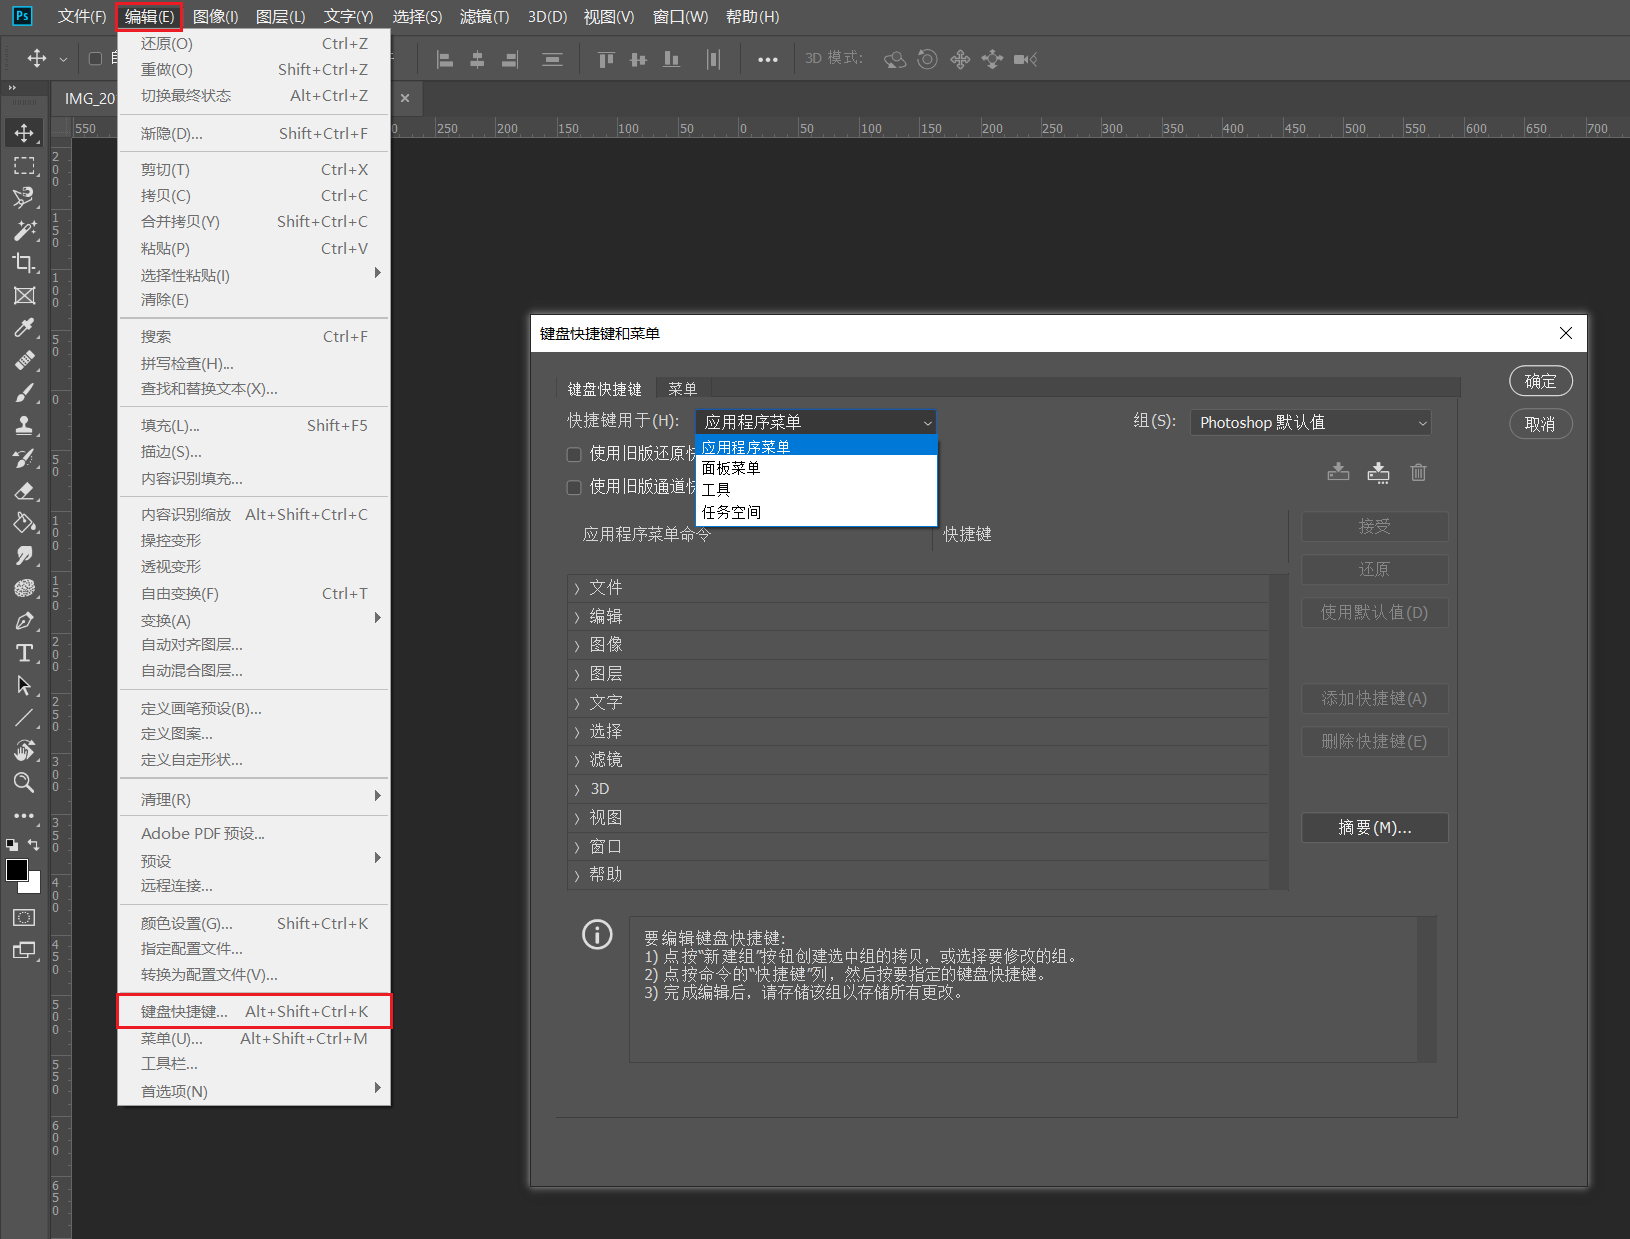The width and height of the screenshot is (1630, 1239).
Task: Switch to the 菜单 tab
Action: coord(682,389)
